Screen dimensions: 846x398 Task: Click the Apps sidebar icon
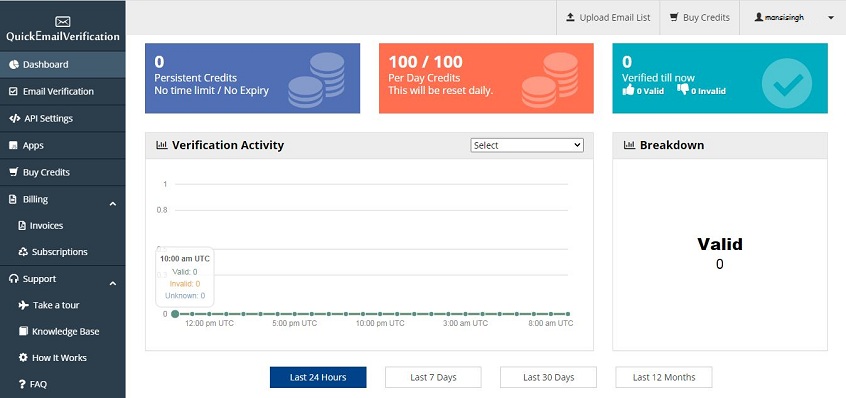13,146
